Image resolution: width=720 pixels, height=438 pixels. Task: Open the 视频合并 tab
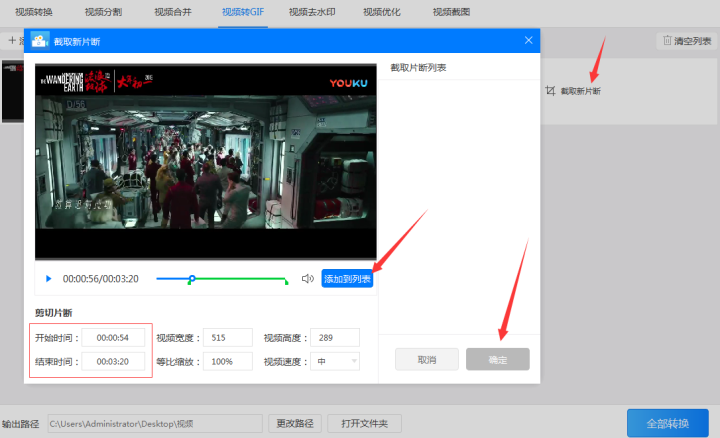coord(173,12)
